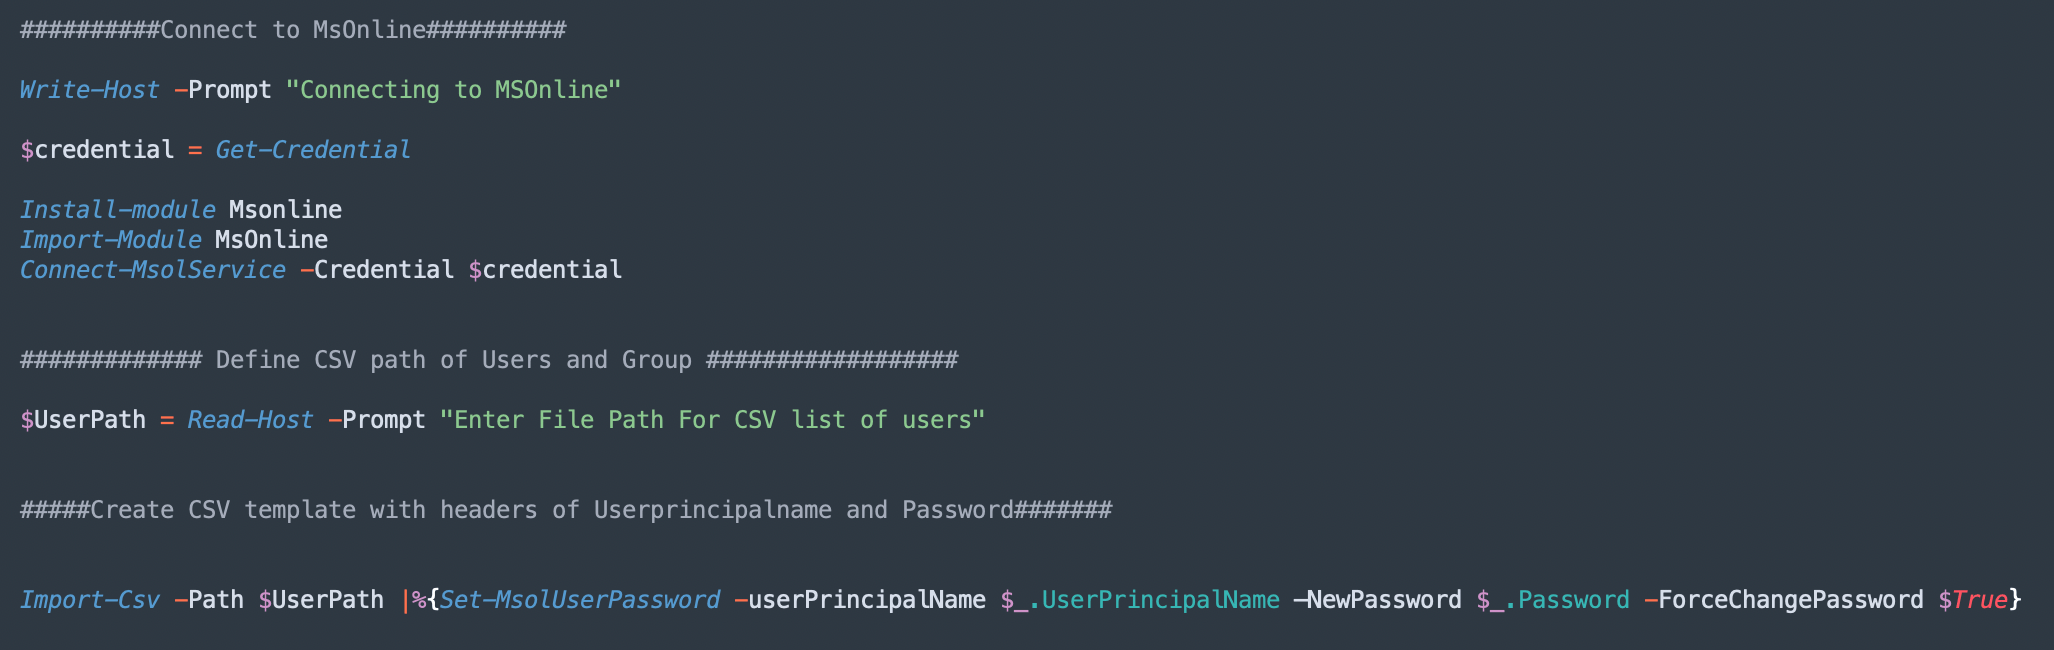
Task: Click the Install-module command
Action: (x=117, y=210)
